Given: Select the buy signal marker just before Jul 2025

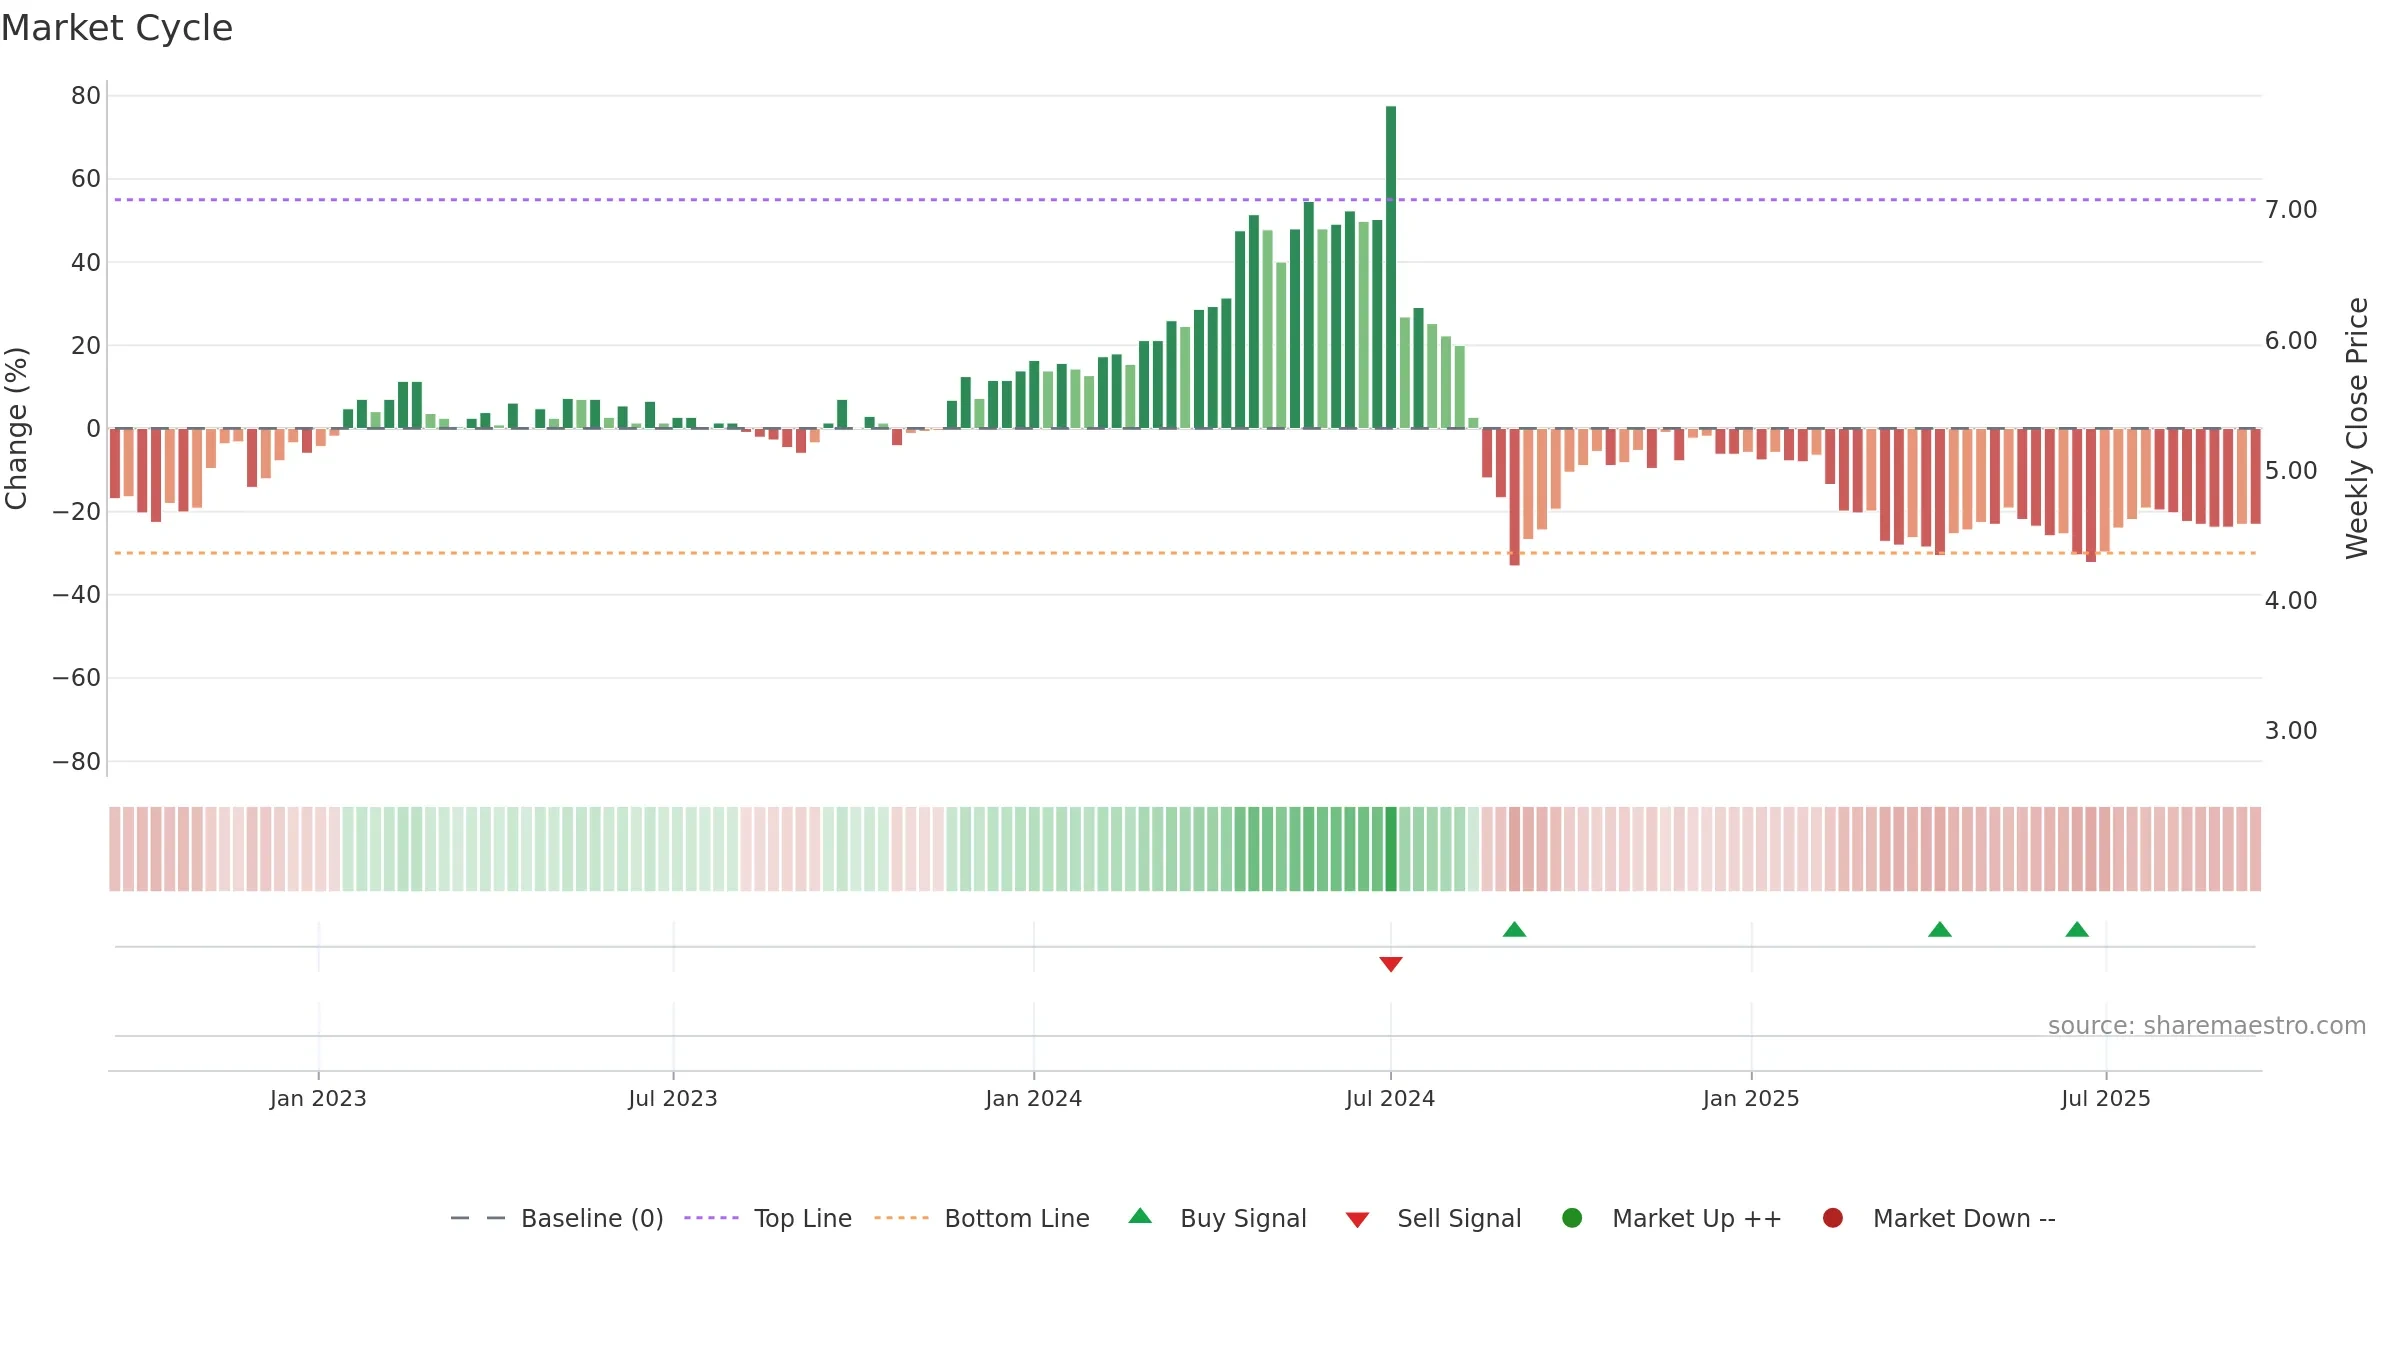Looking at the screenshot, I should [2077, 929].
